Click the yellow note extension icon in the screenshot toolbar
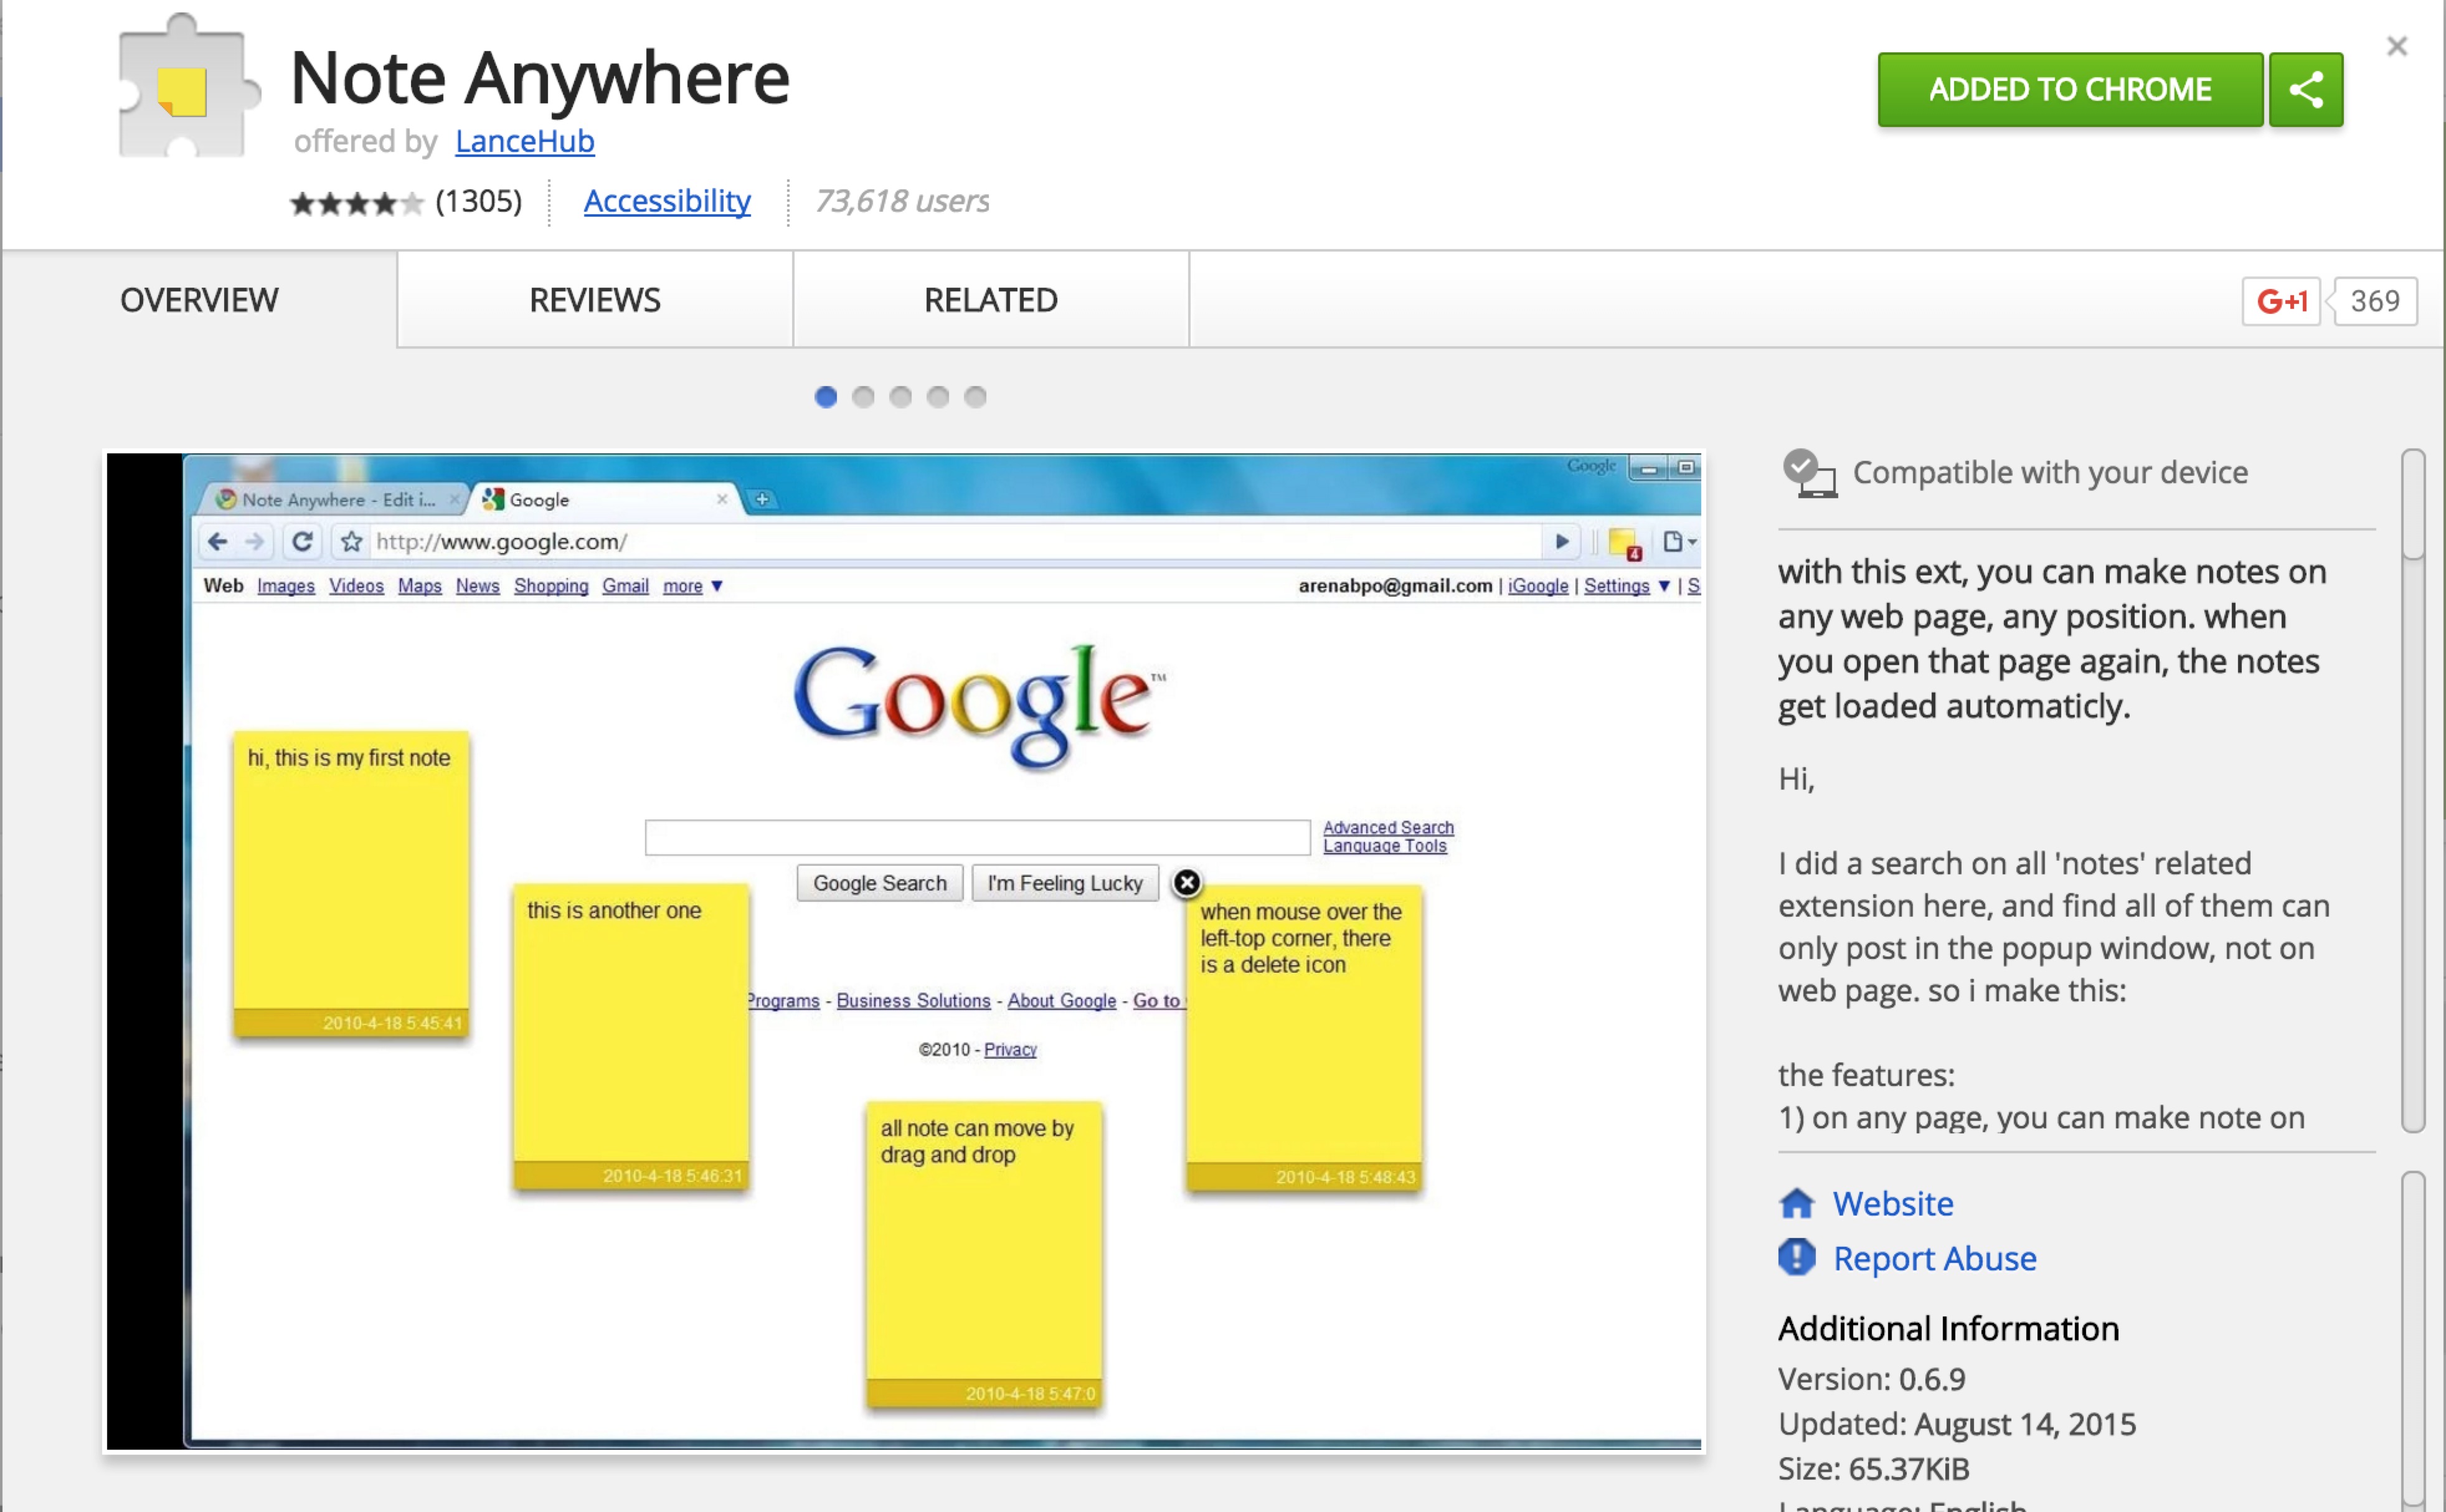The height and width of the screenshot is (1512, 2446). [x=1621, y=542]
